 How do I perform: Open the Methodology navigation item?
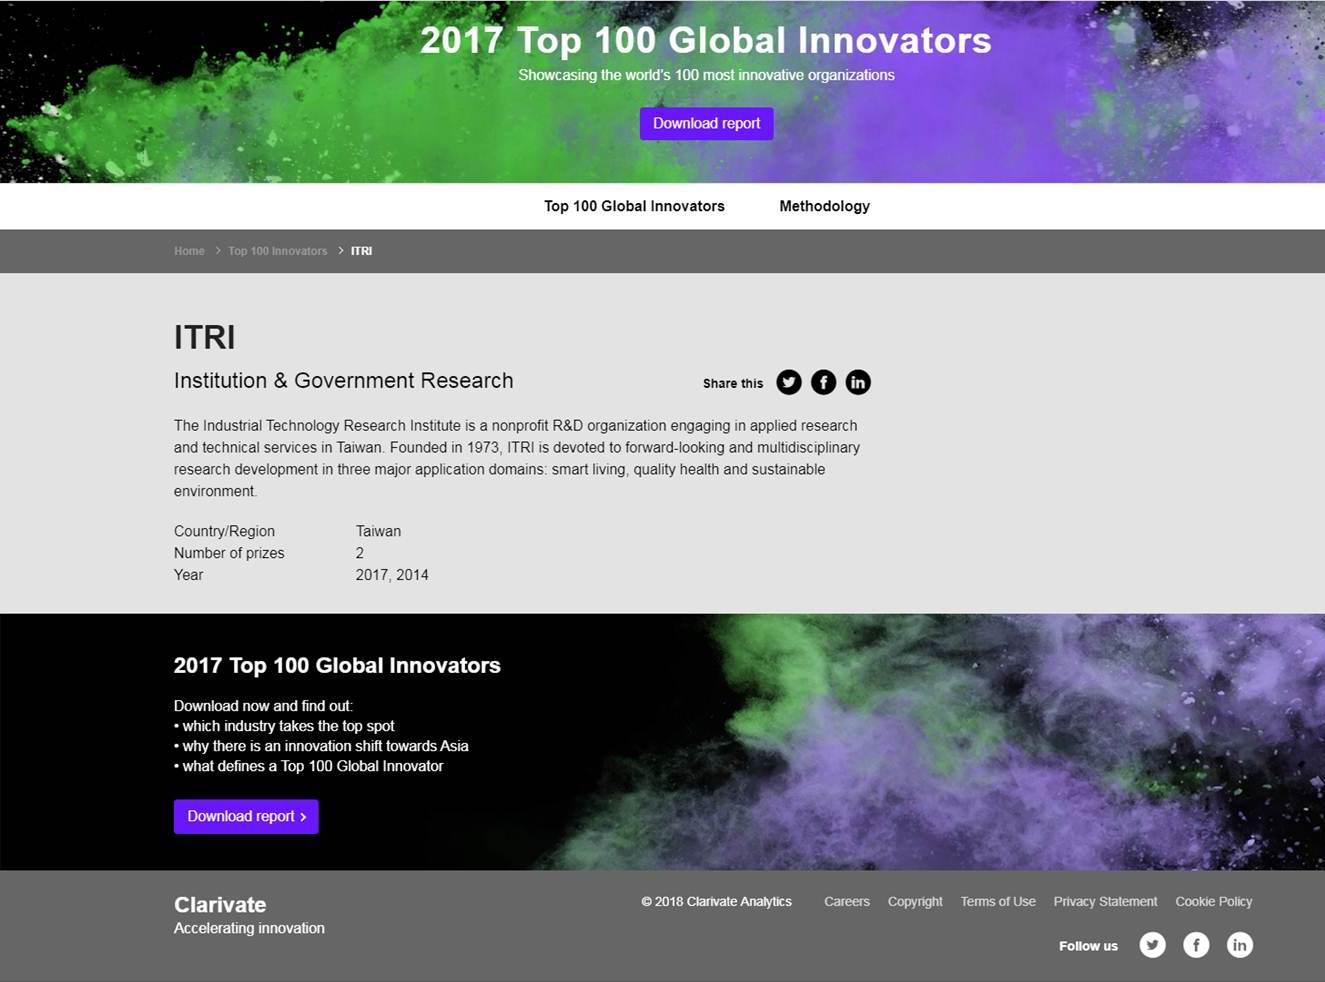[824, 206]
